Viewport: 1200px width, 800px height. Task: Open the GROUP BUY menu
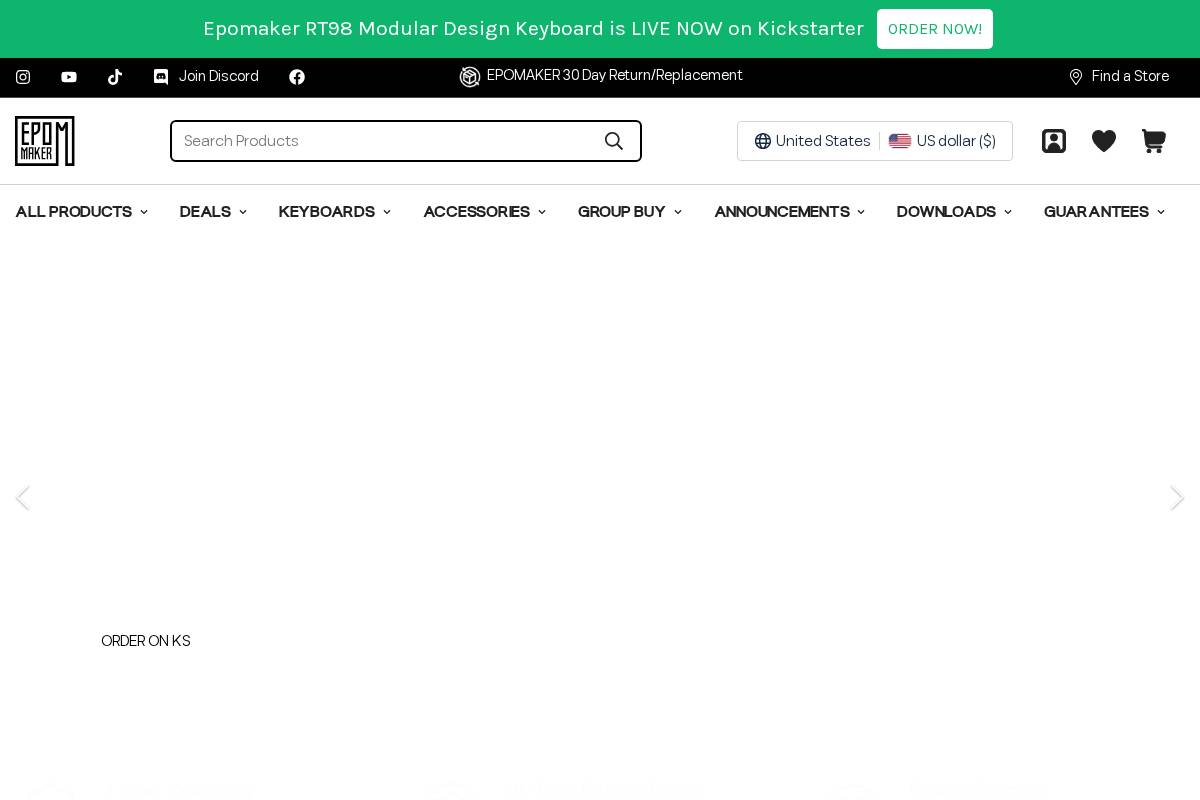pos(622,212)
